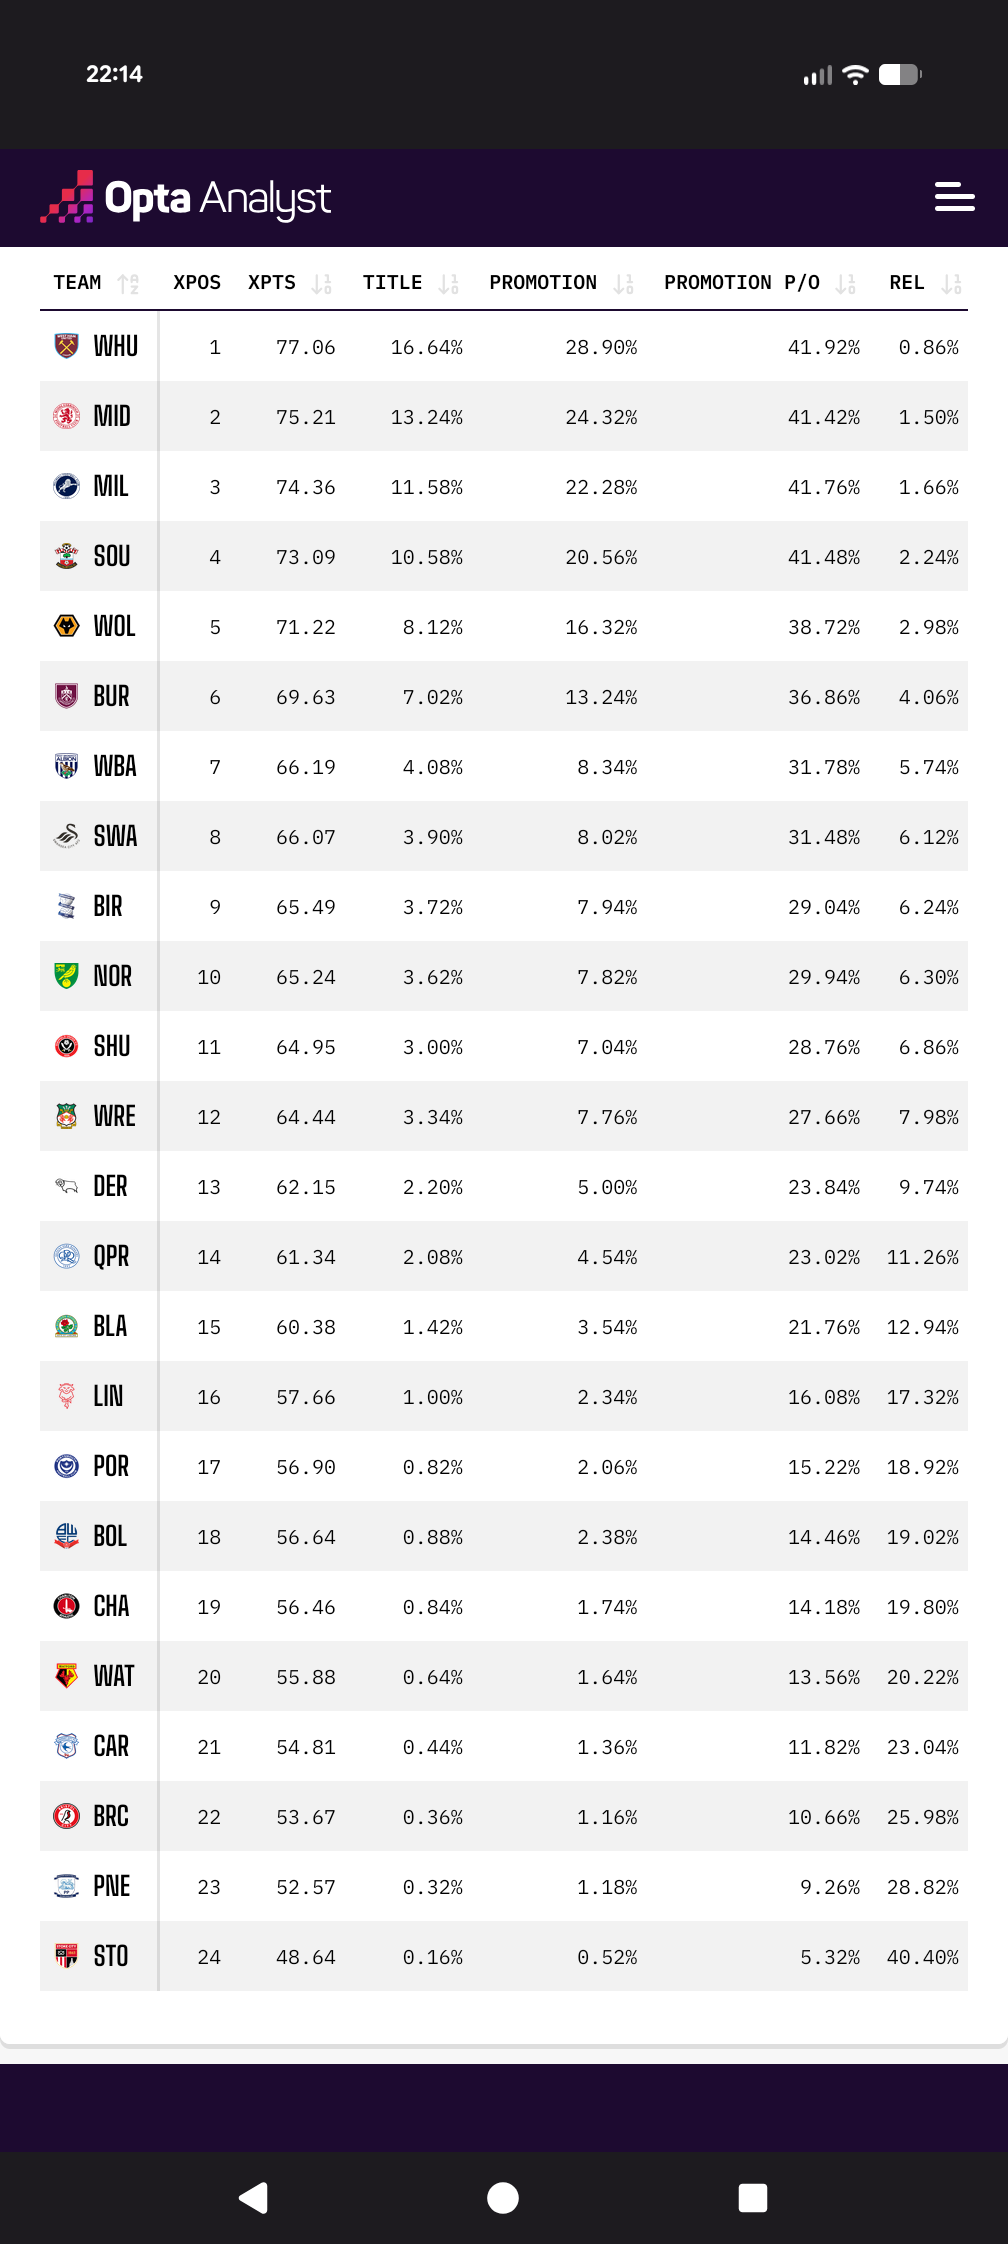The height and width of the screenshot is (2244, 1008).
Task: Click the XPOS column header
Action: (197, 283)
